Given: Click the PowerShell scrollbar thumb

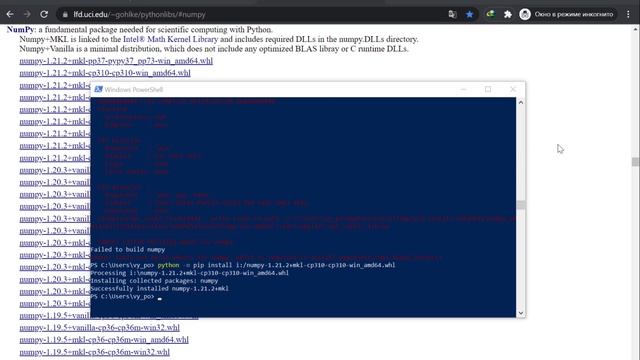Looking at the screenshot, I should pos(520,205).
